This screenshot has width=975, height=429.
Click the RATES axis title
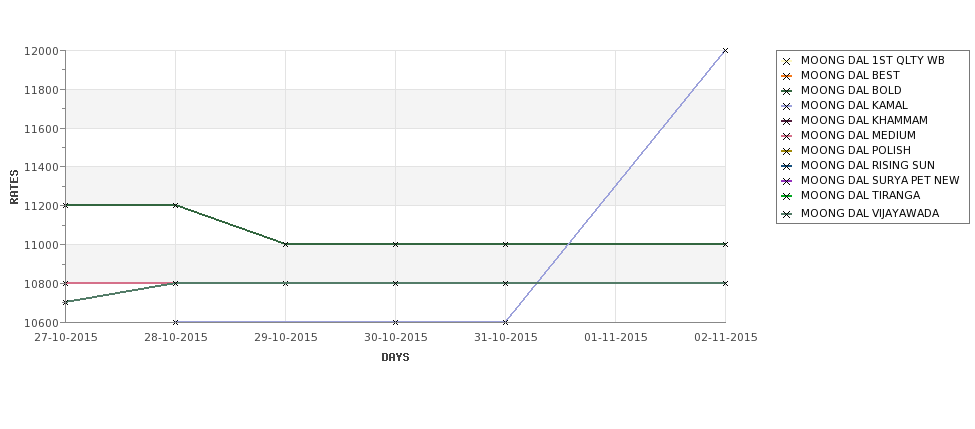[14, 187]
